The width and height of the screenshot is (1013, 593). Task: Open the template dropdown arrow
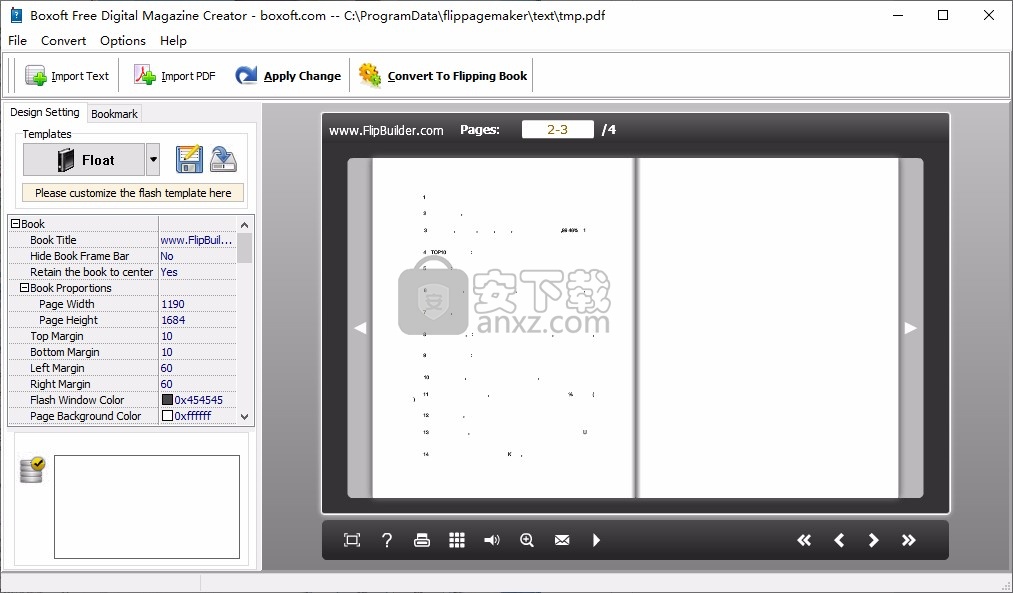click(153, 160)
